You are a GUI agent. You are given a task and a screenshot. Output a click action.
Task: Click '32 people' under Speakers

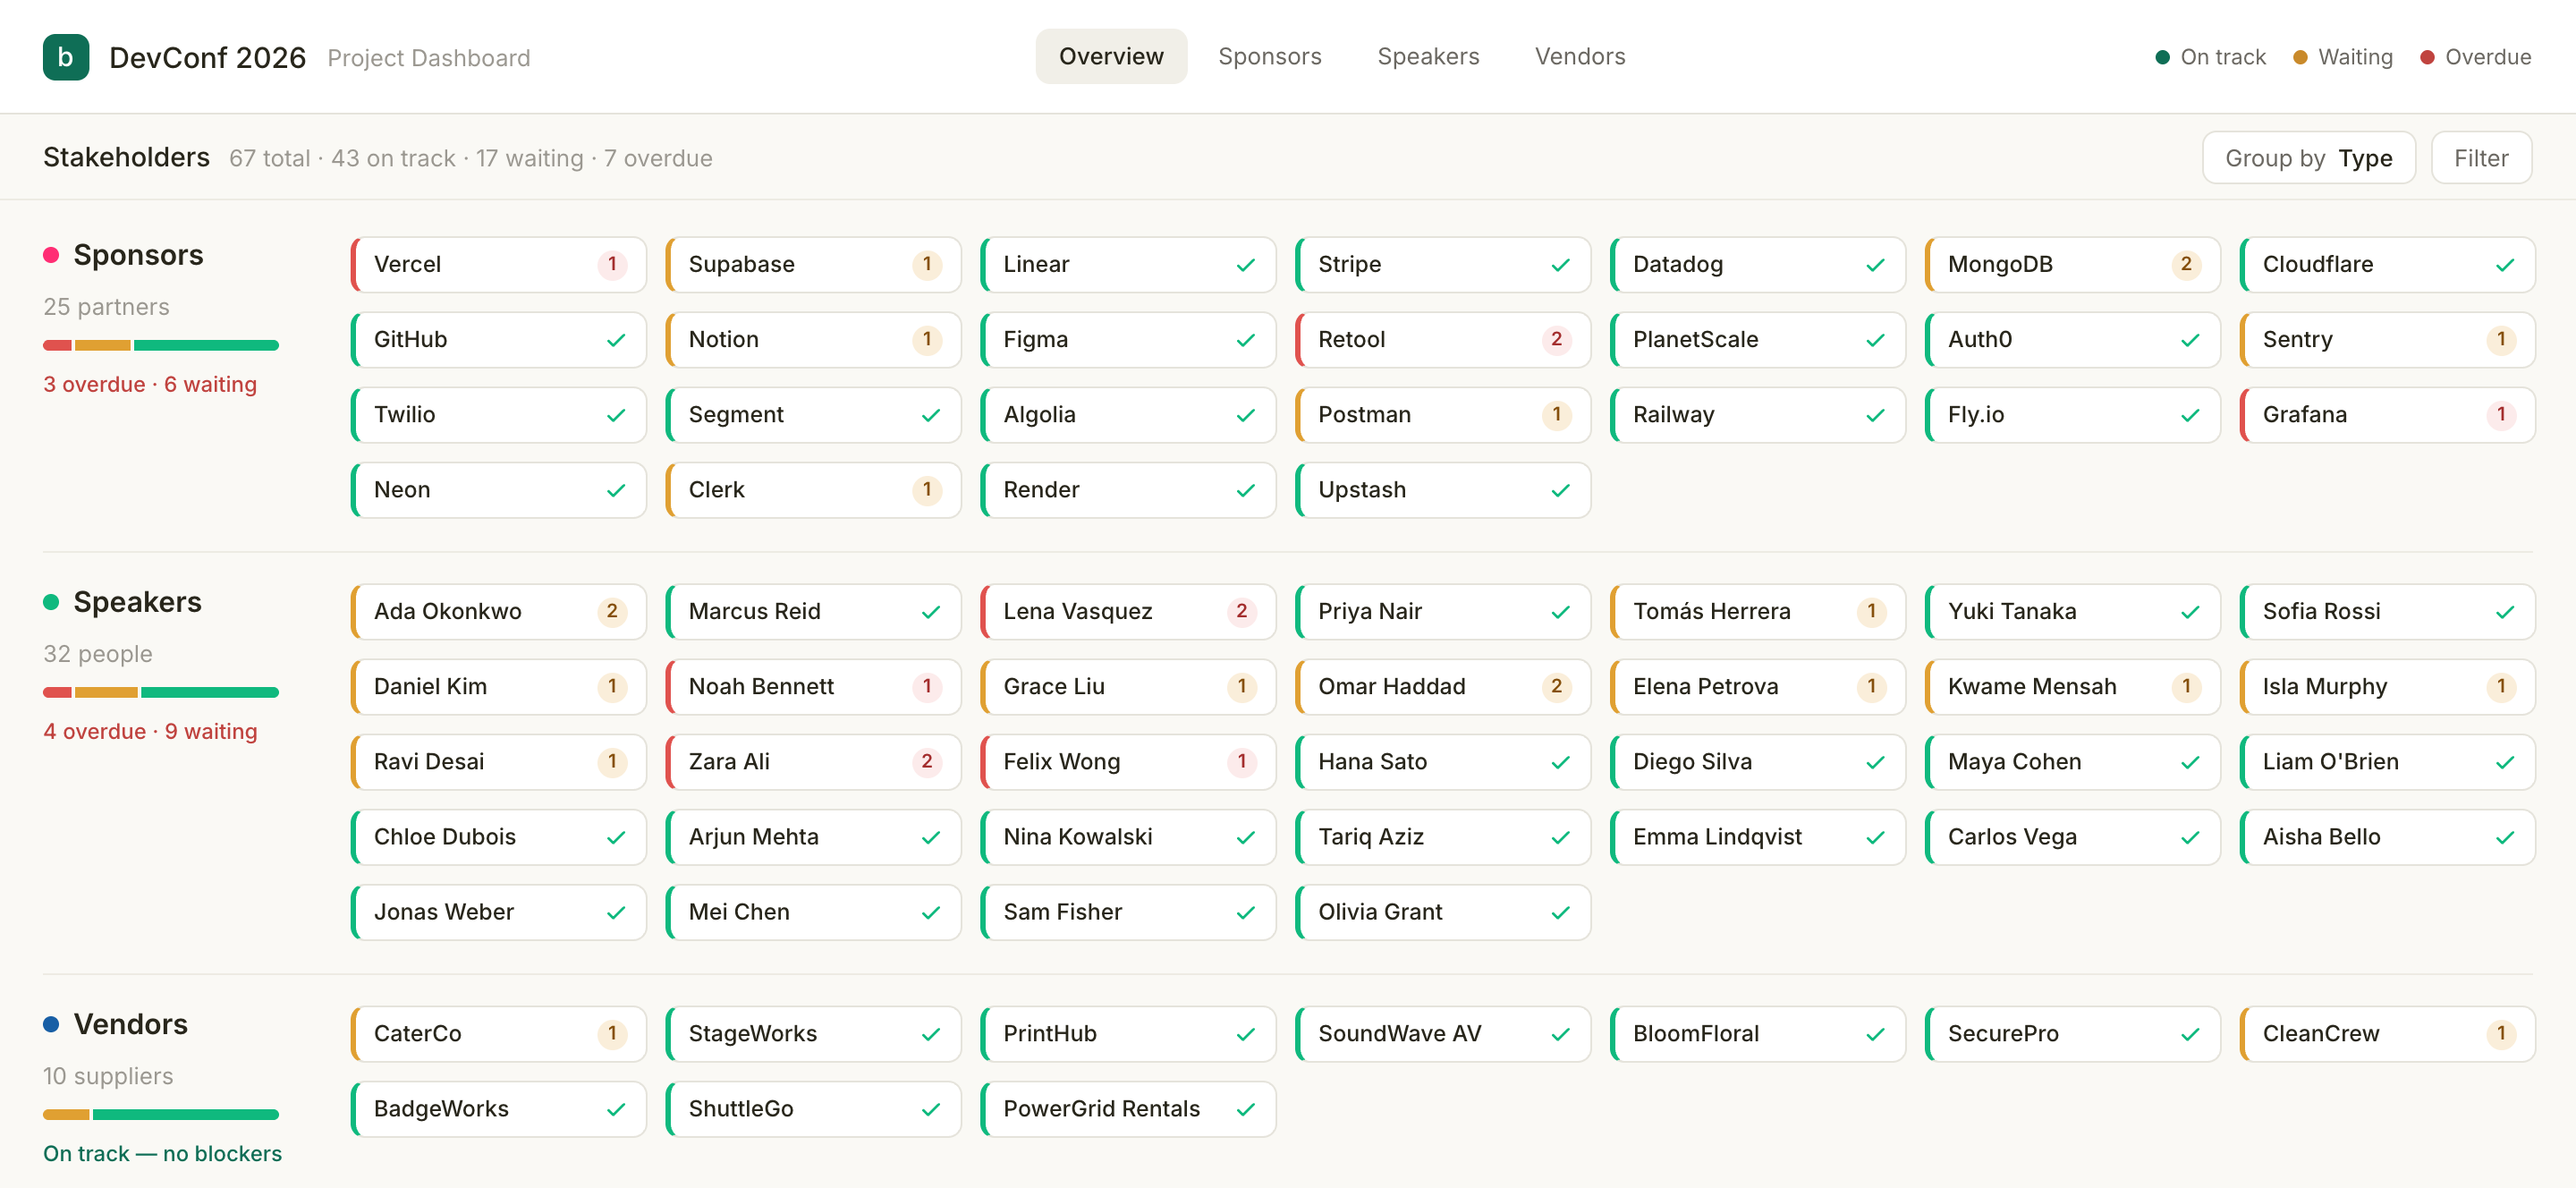click(x=98, y=654)
